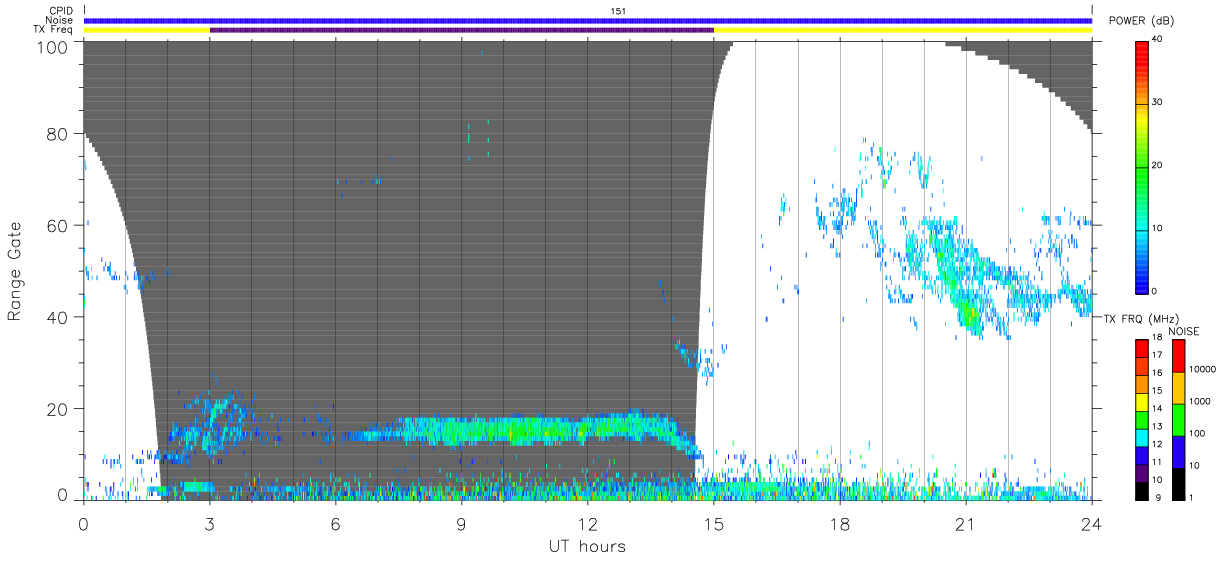This screenshot has width=1228, height=567.
Task: Click UT hour tick label 18
Action: click(840, 523)
